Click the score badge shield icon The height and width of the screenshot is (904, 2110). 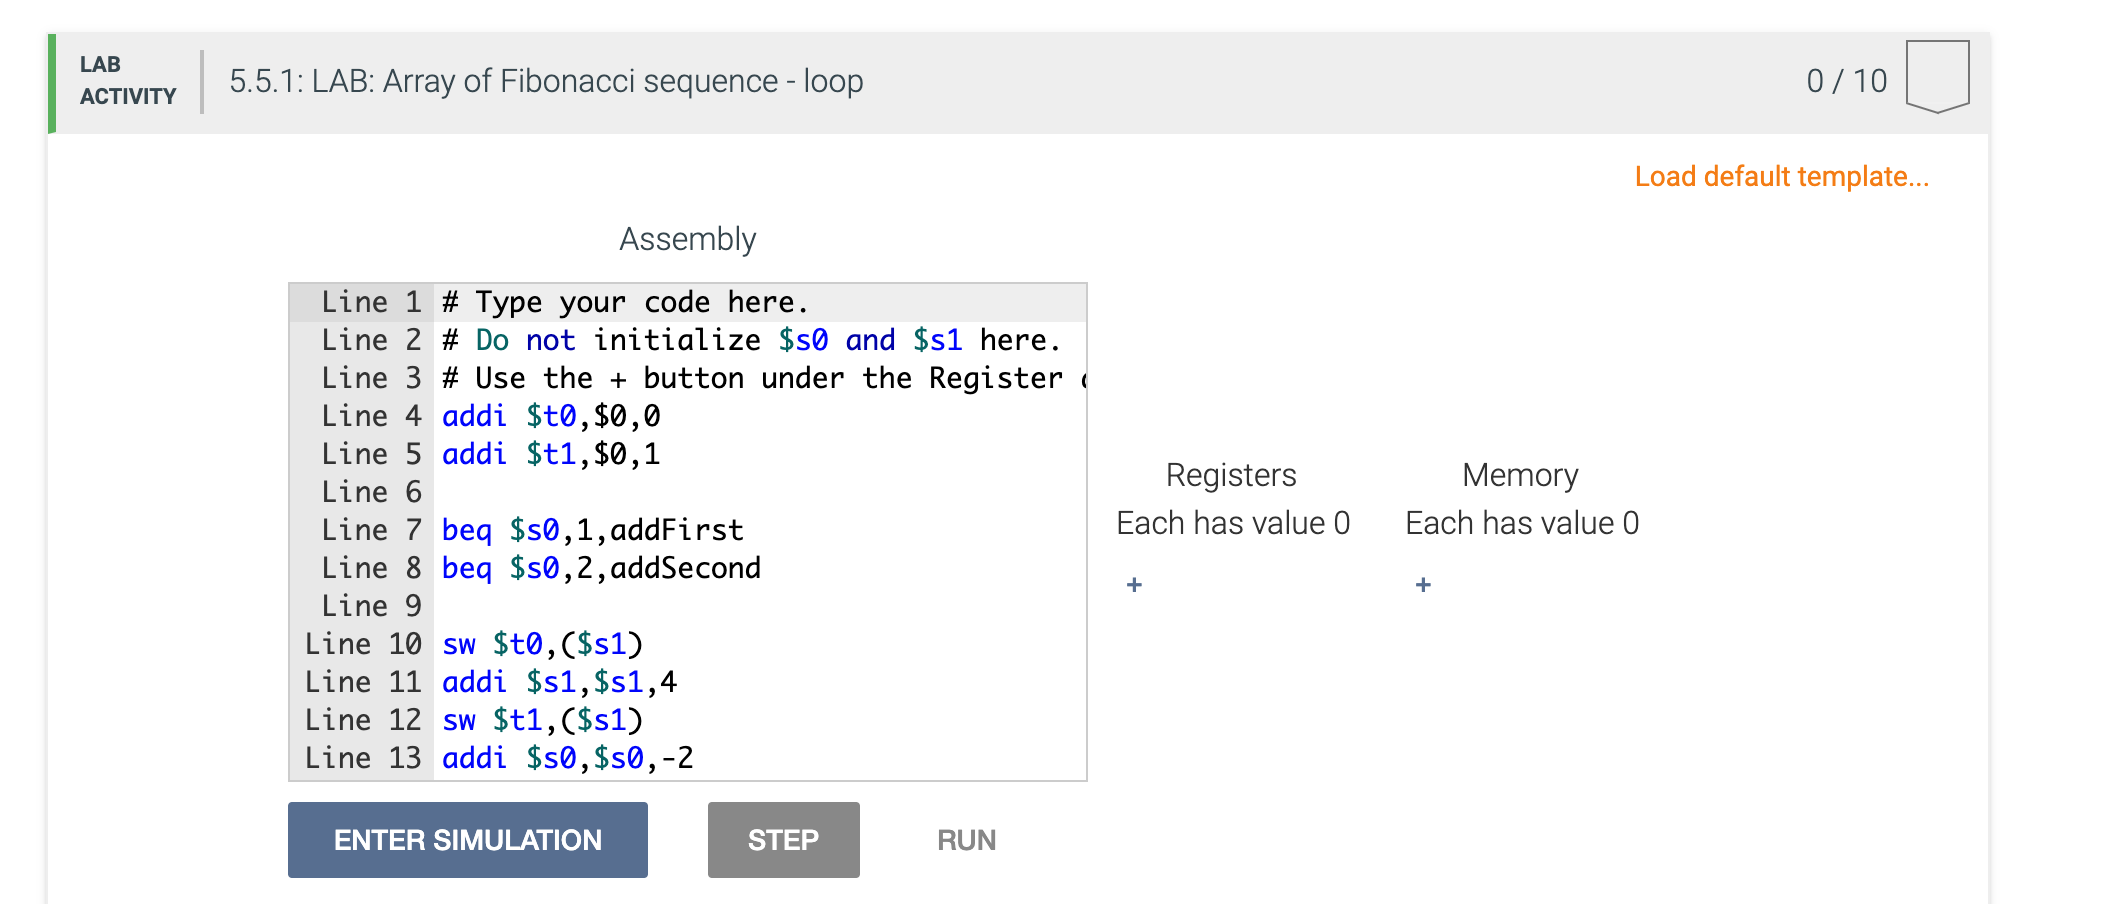click(1937, 76)
